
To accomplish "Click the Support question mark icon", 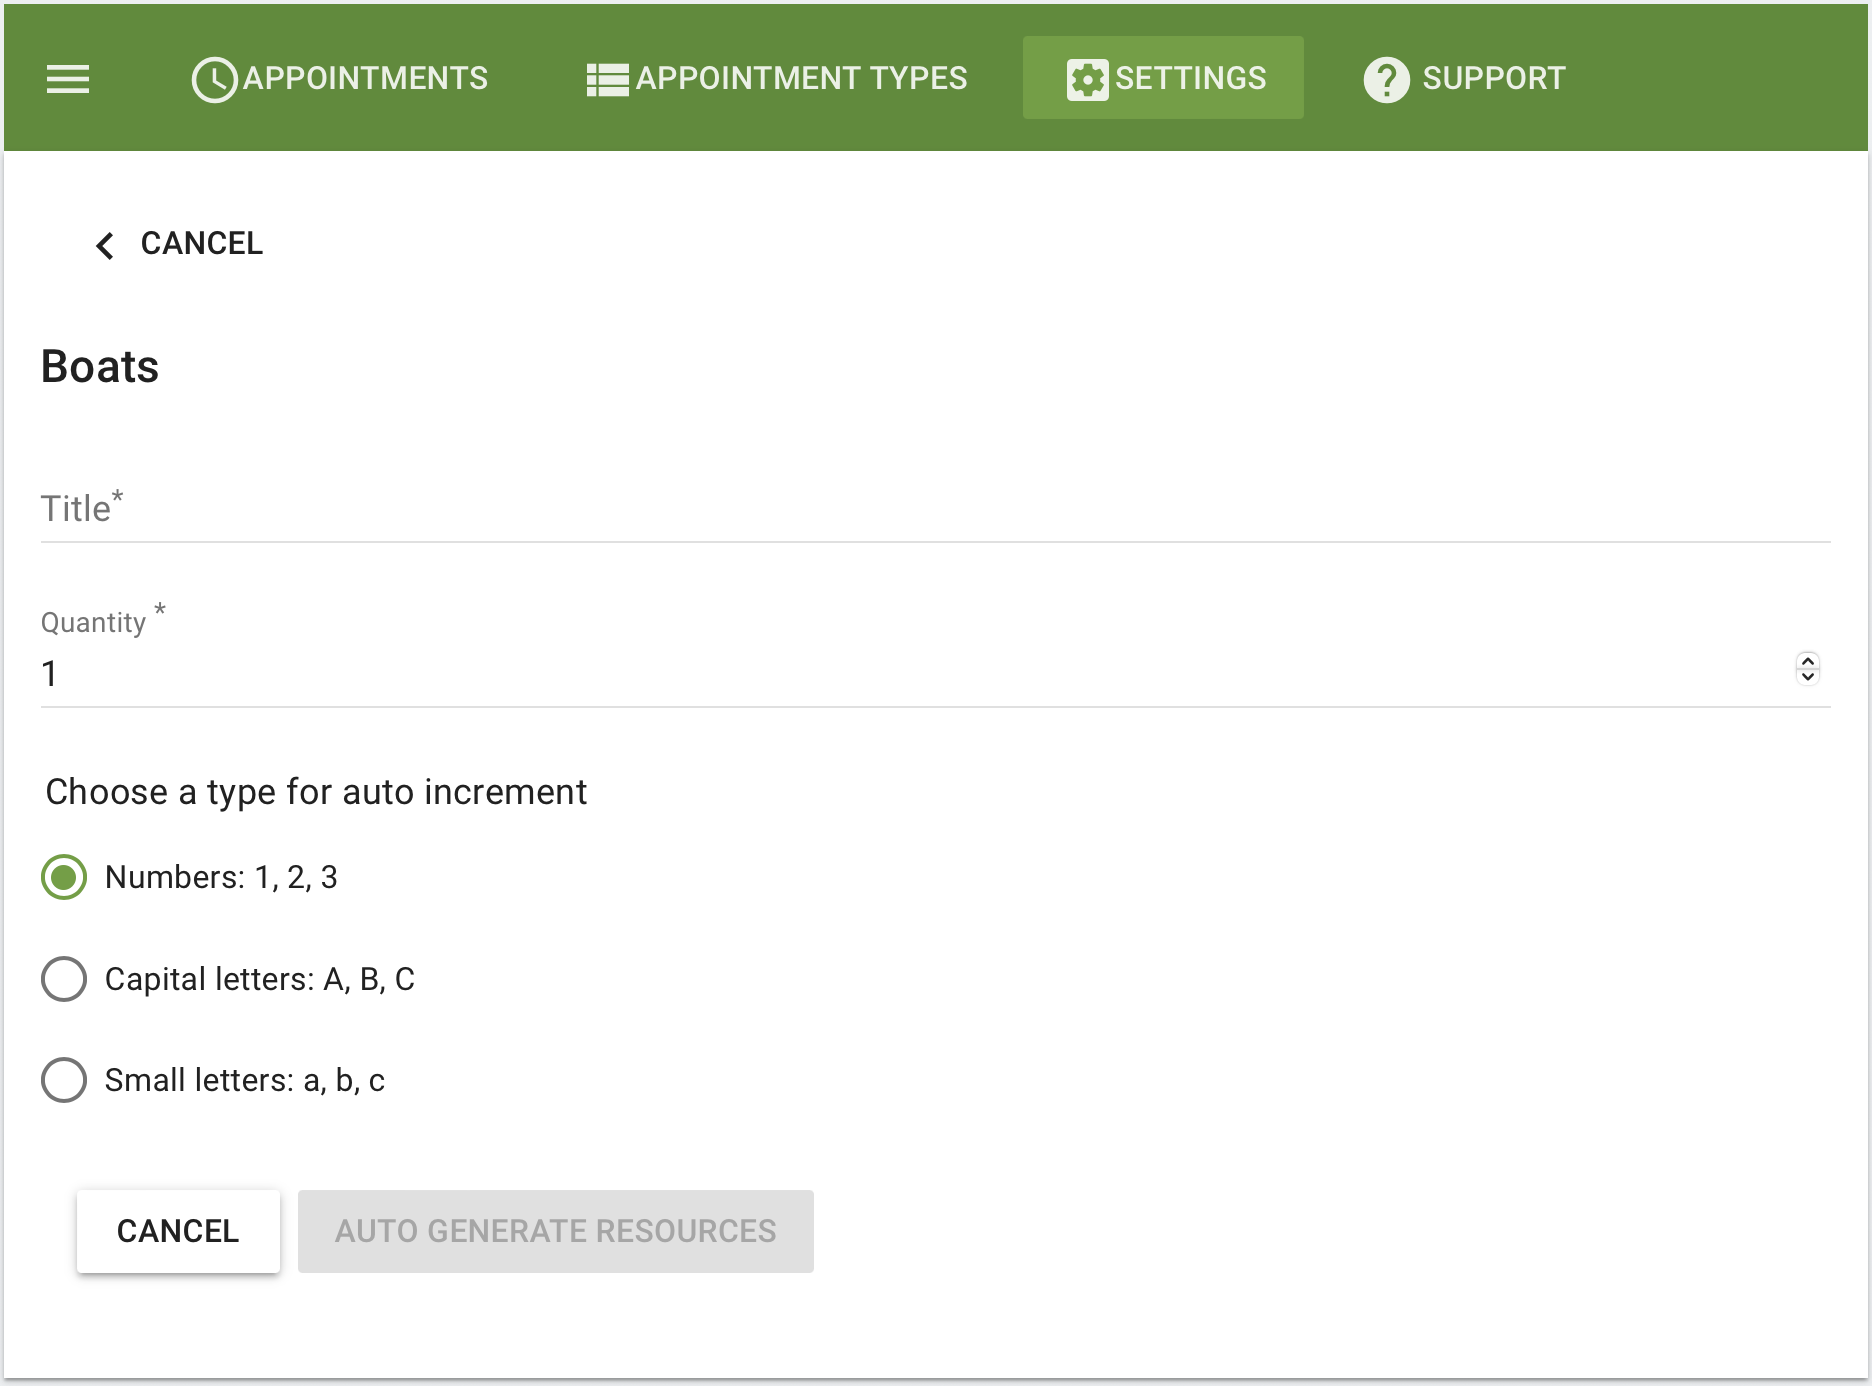I will [1386, 79].
